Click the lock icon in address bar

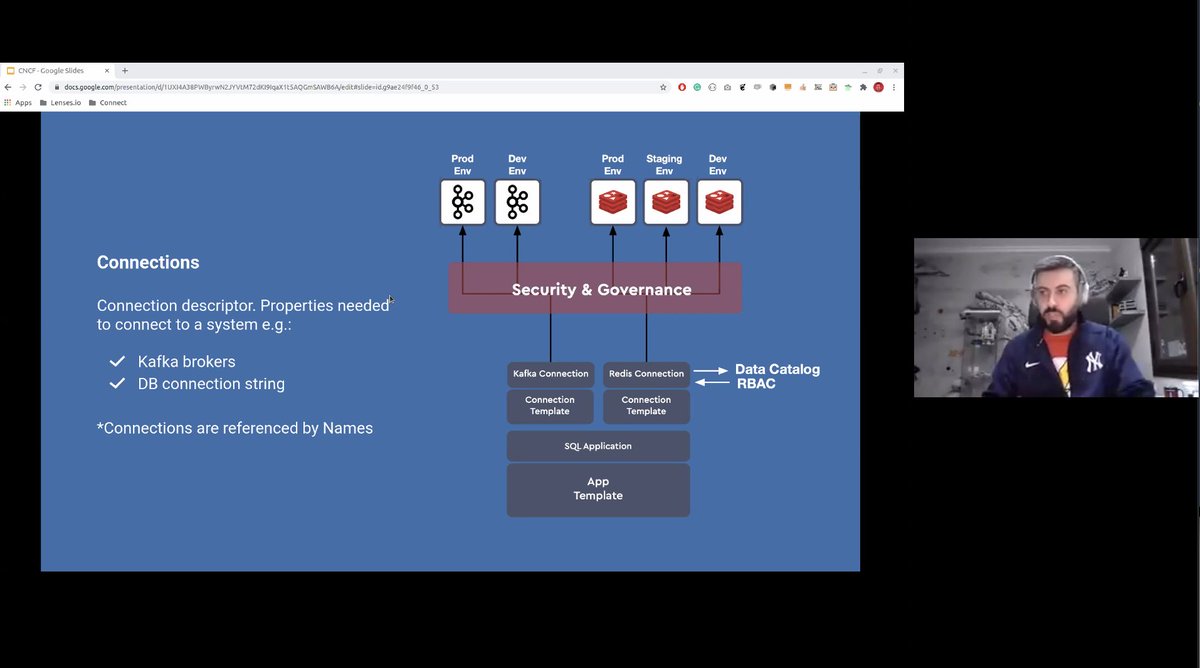[x=58, y=87]
